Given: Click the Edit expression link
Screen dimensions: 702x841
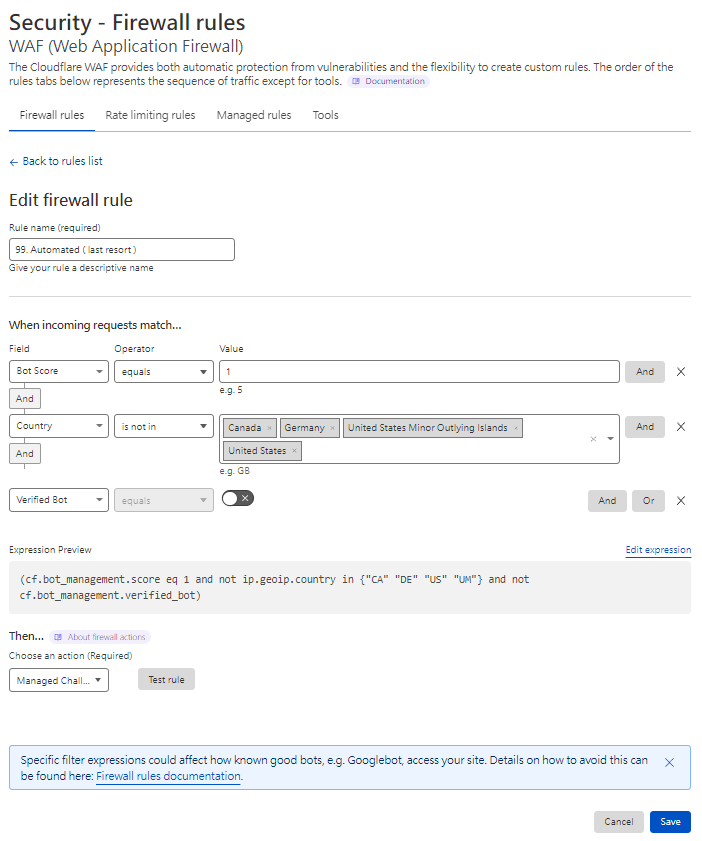Looking at the screenshot, I should coord(658,550).
